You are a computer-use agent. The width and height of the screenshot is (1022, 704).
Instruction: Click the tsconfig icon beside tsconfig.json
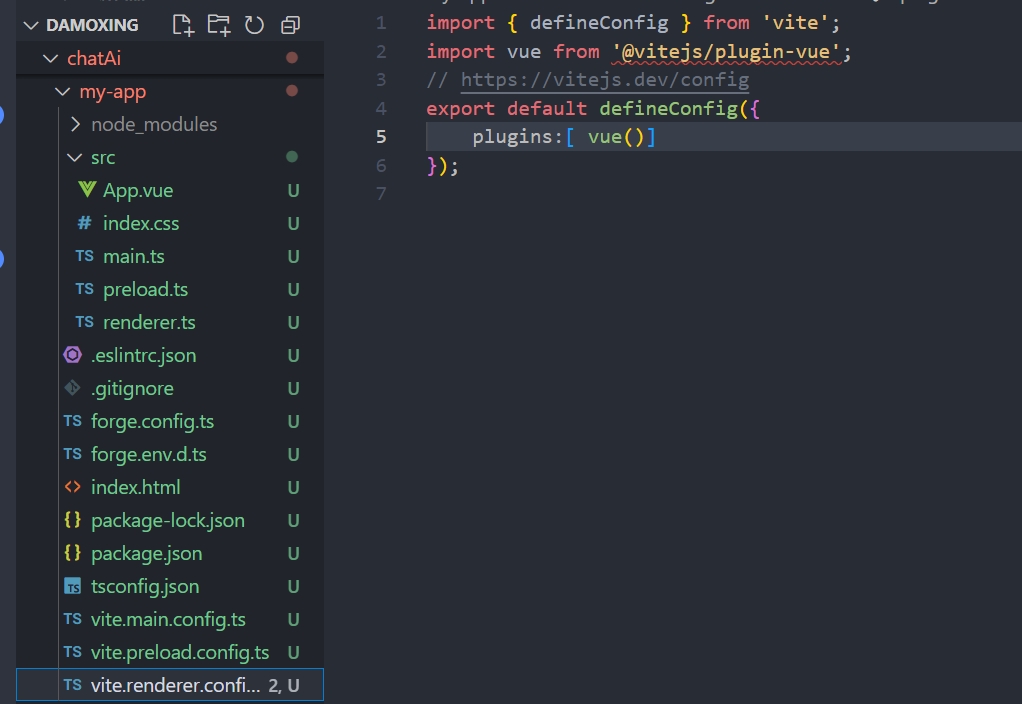click(x=72, y=586)
